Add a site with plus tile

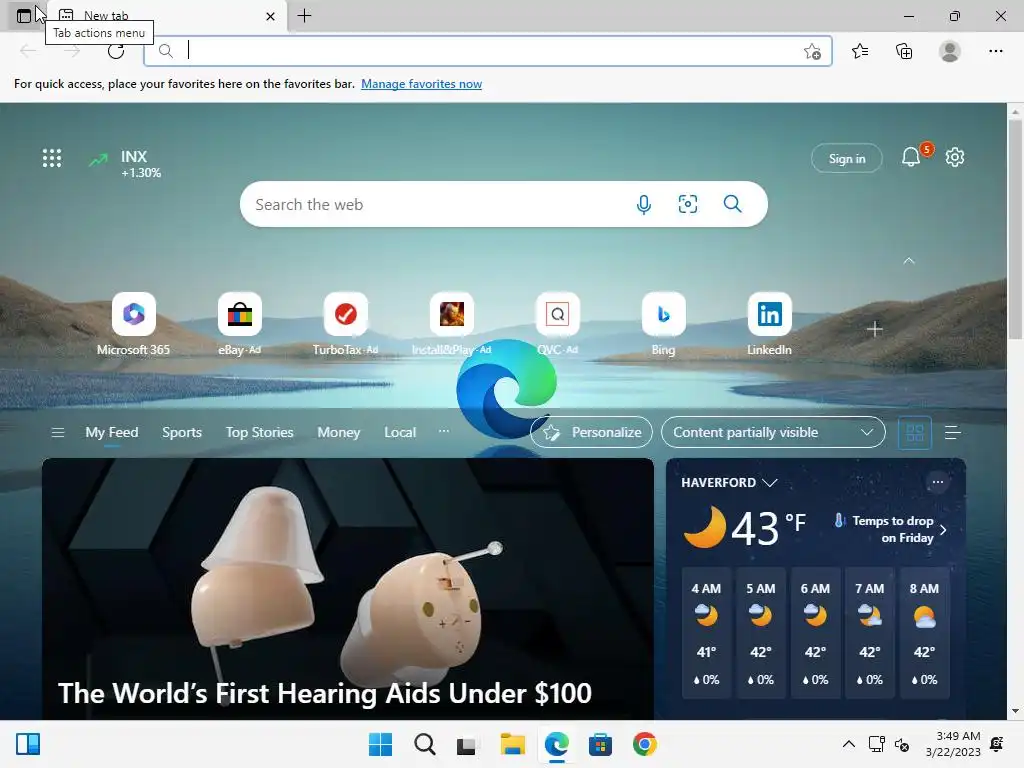(874, 328)
